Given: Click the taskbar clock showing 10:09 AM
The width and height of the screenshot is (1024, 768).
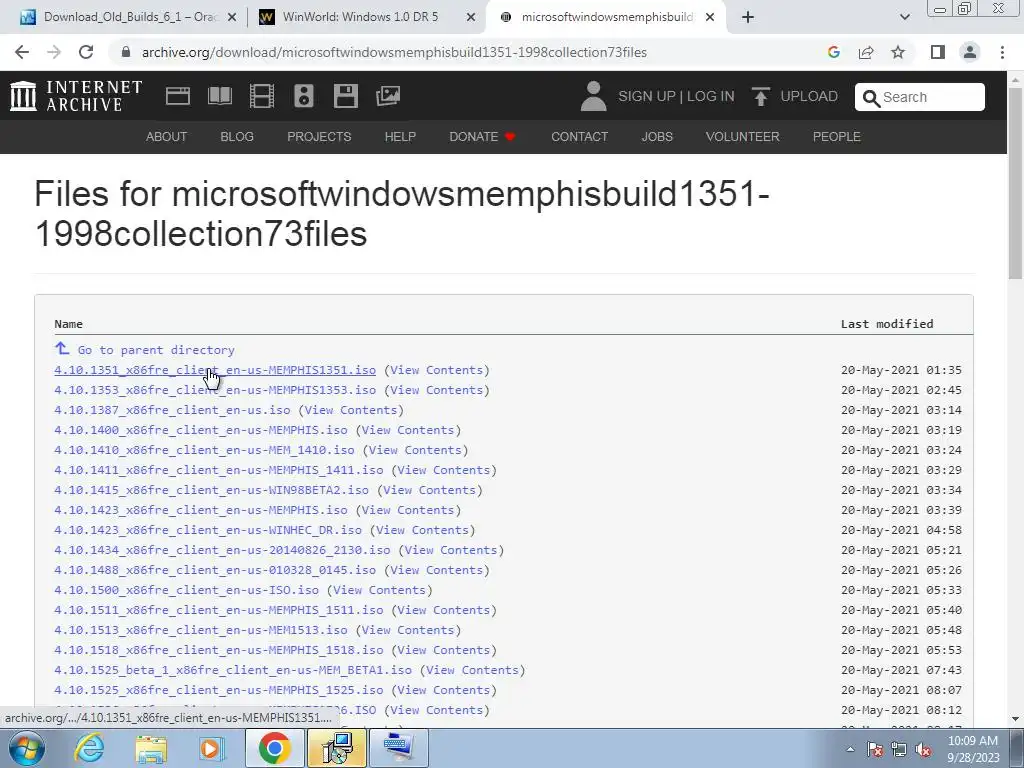Looking at the screenshot, I should (x=973, y=749).
